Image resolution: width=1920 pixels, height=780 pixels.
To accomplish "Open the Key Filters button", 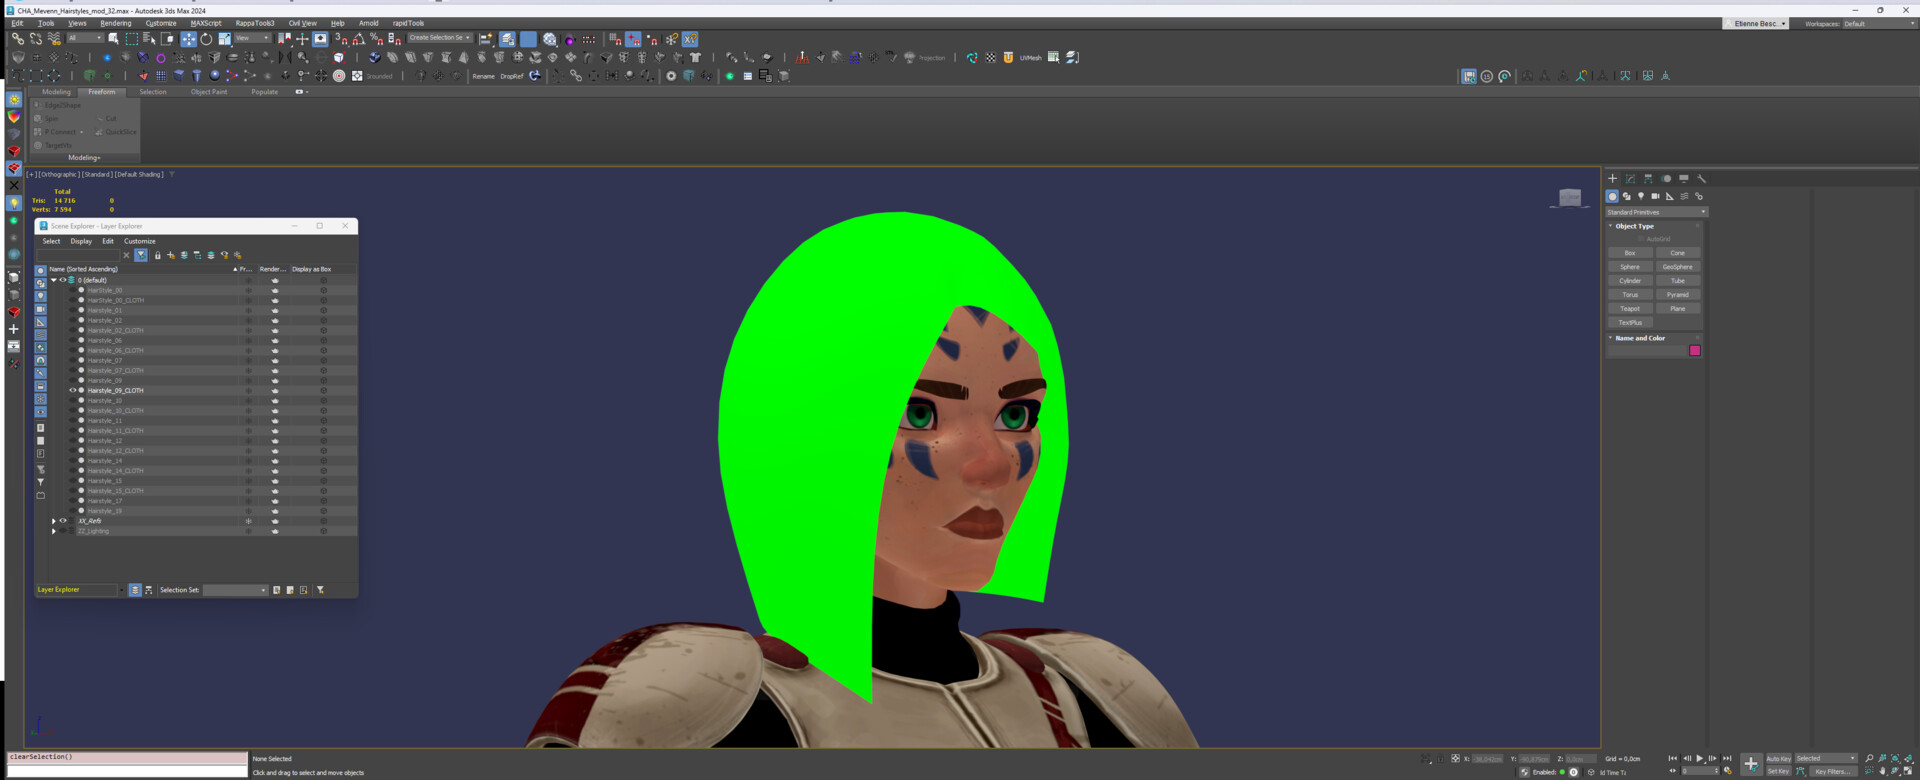I will (x=1832, y=771).
